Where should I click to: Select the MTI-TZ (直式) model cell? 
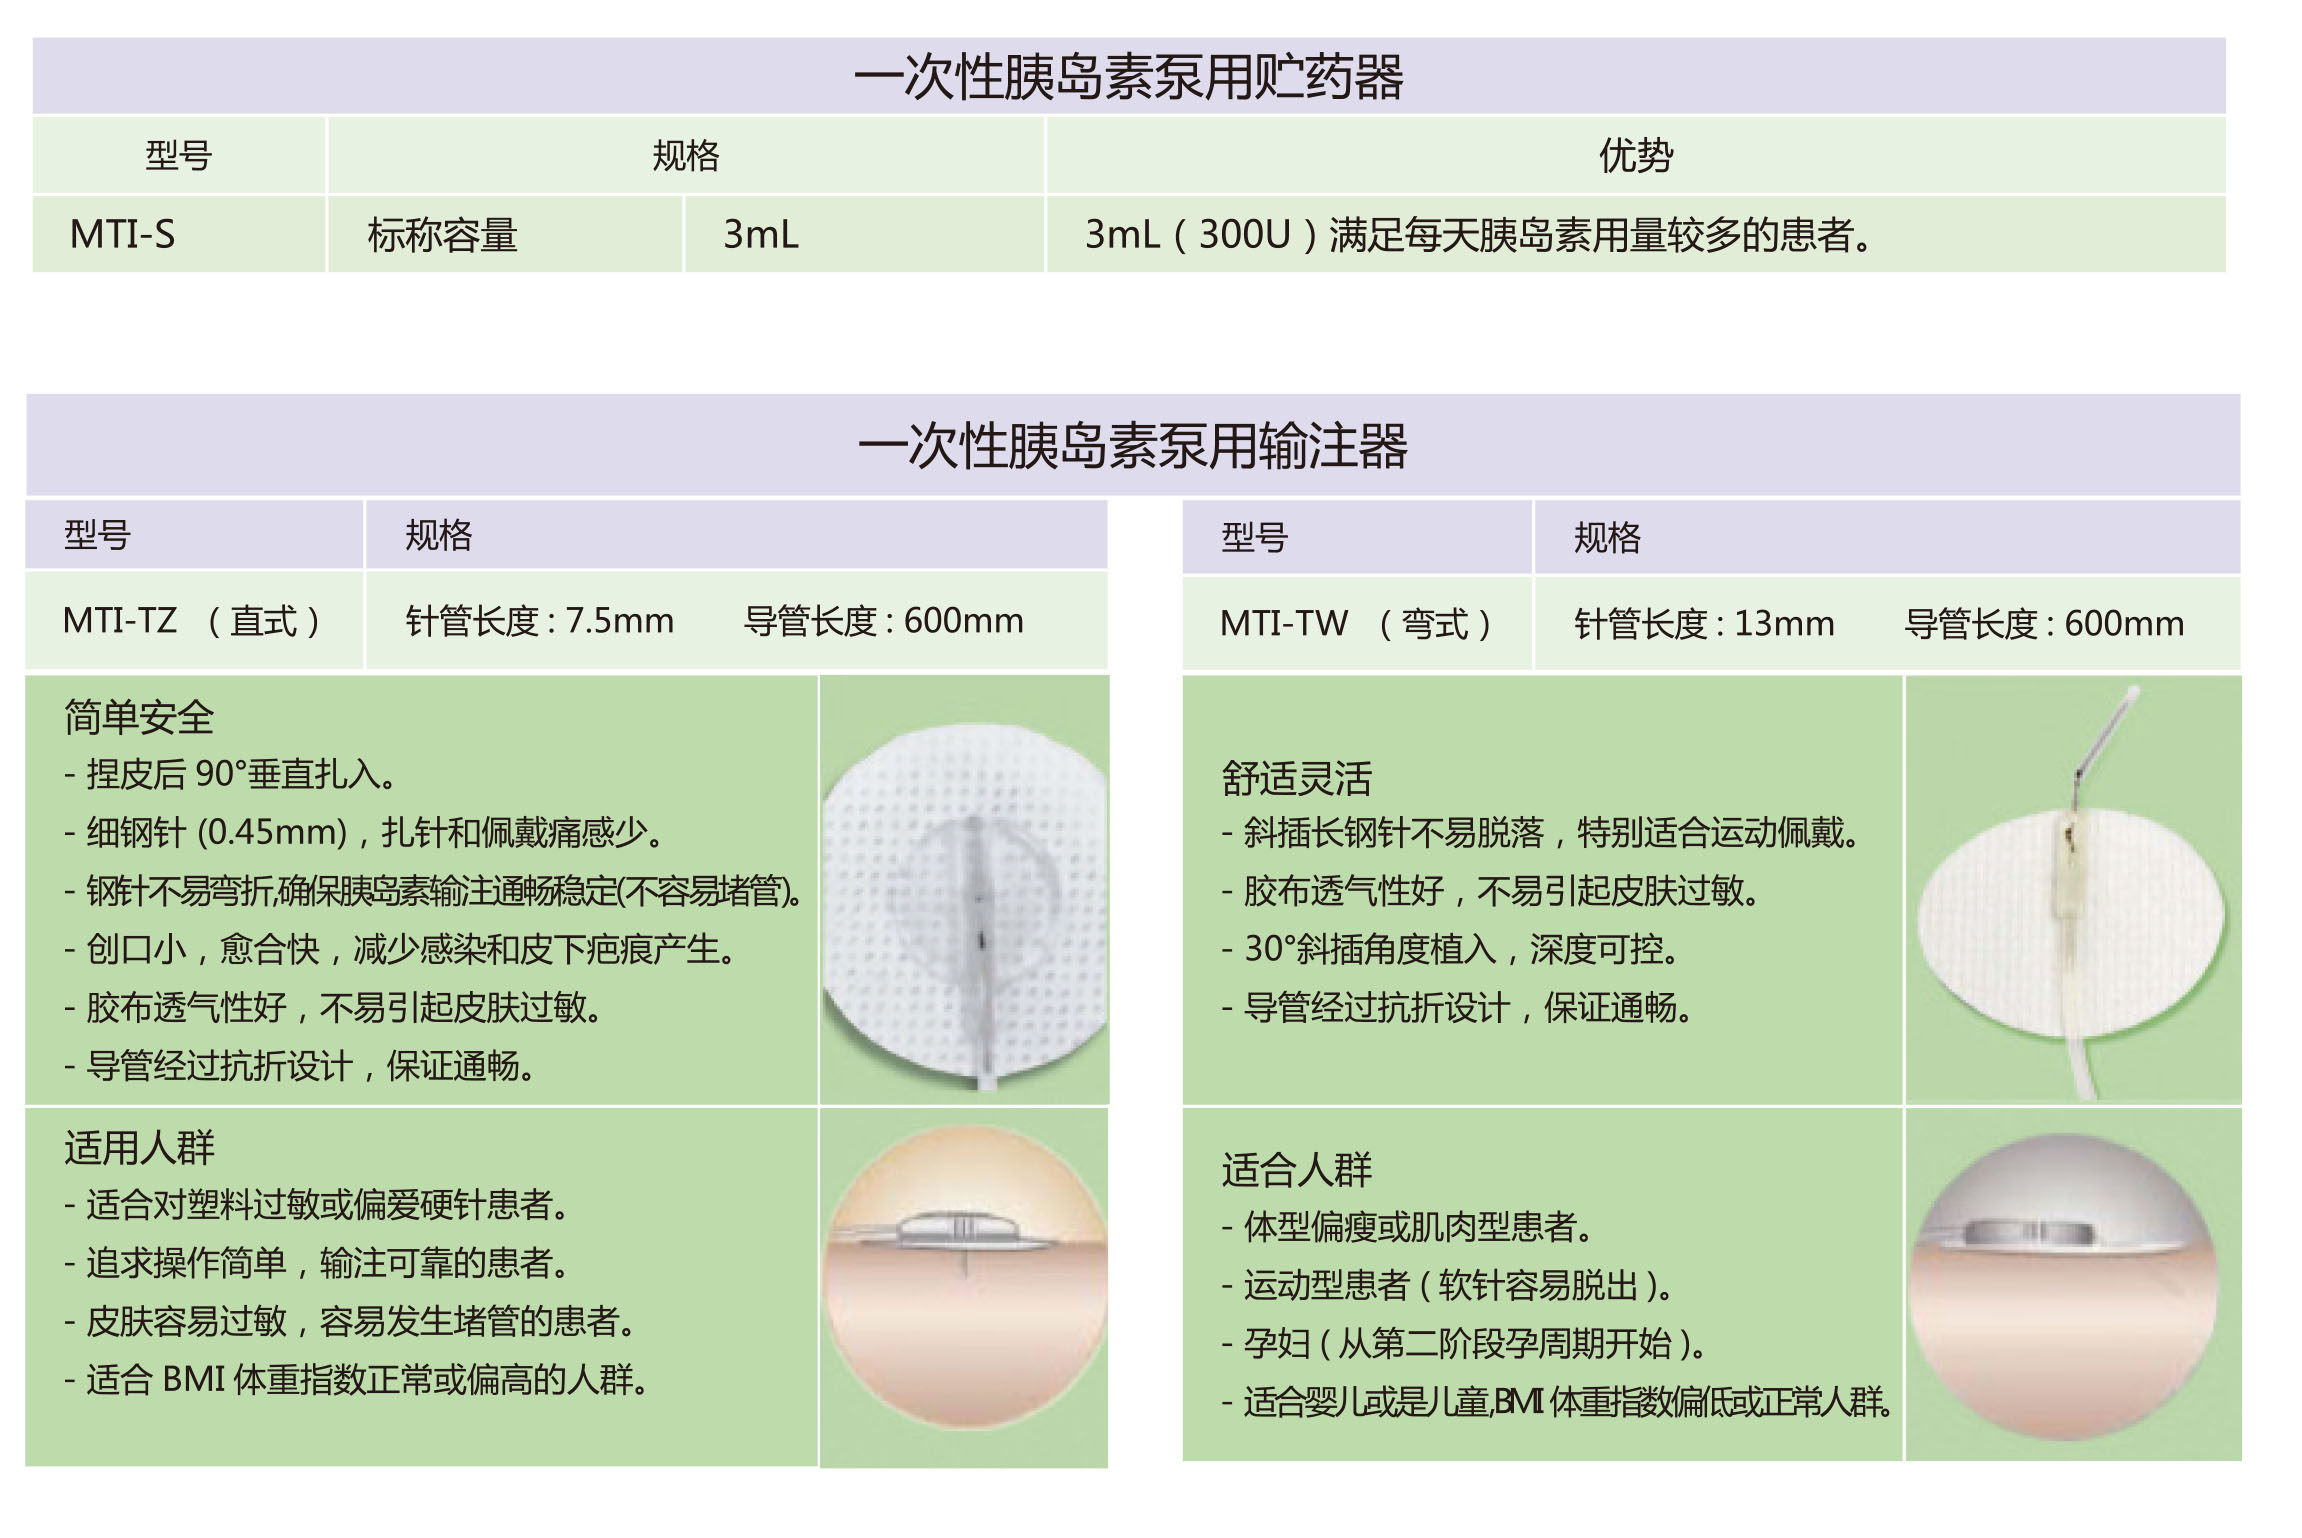192,621
